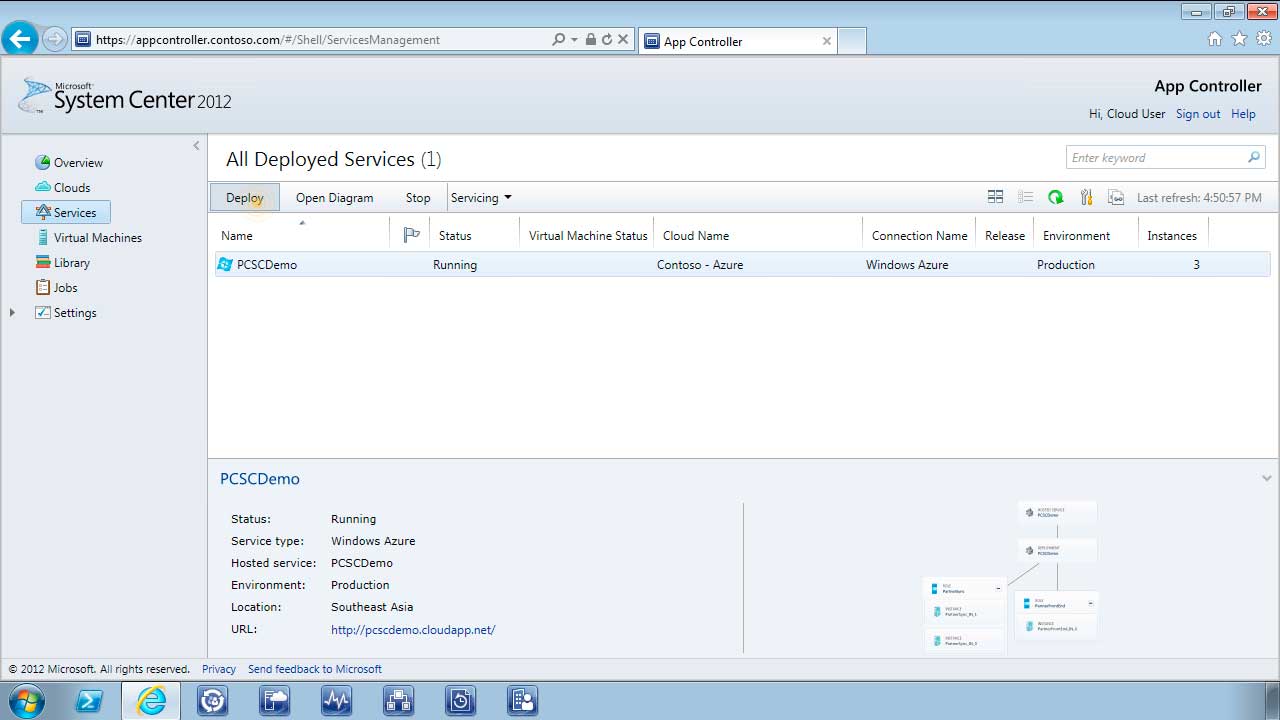Open the browser Tools gear icon
This screenshot has height=720, width=1280.
[1264, 39]
